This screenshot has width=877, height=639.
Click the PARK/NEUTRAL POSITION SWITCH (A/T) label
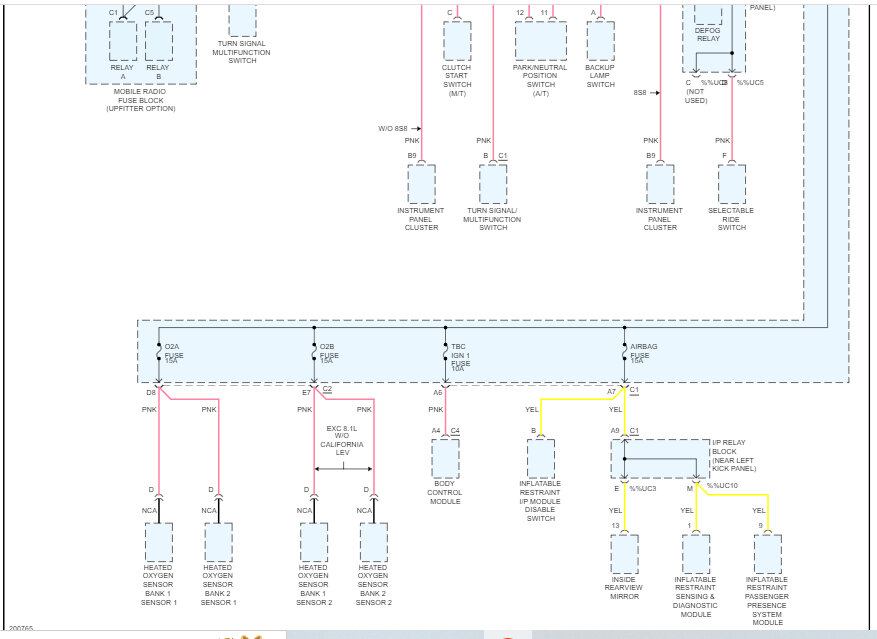click(x=540, y=81)
